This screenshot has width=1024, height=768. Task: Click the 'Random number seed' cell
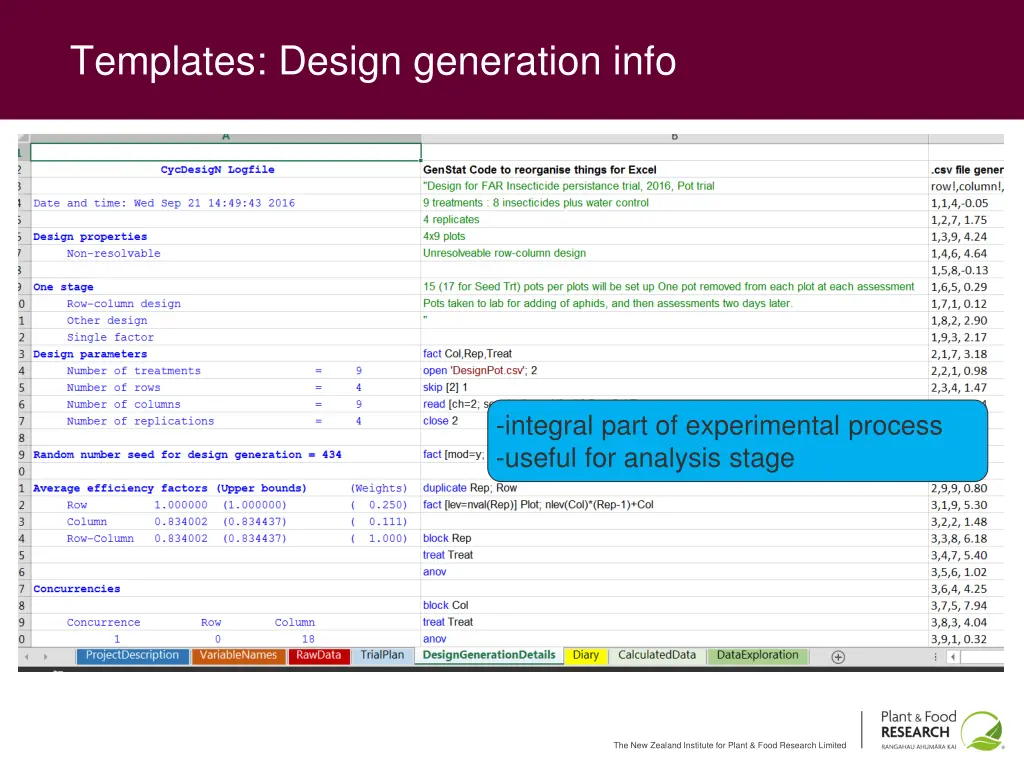[x=187, y=455]
